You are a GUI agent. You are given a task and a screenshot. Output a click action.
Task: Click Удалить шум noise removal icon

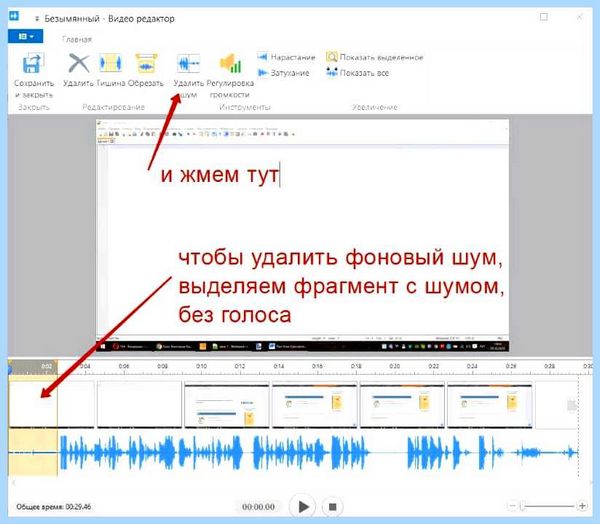(x=188, y=63)
